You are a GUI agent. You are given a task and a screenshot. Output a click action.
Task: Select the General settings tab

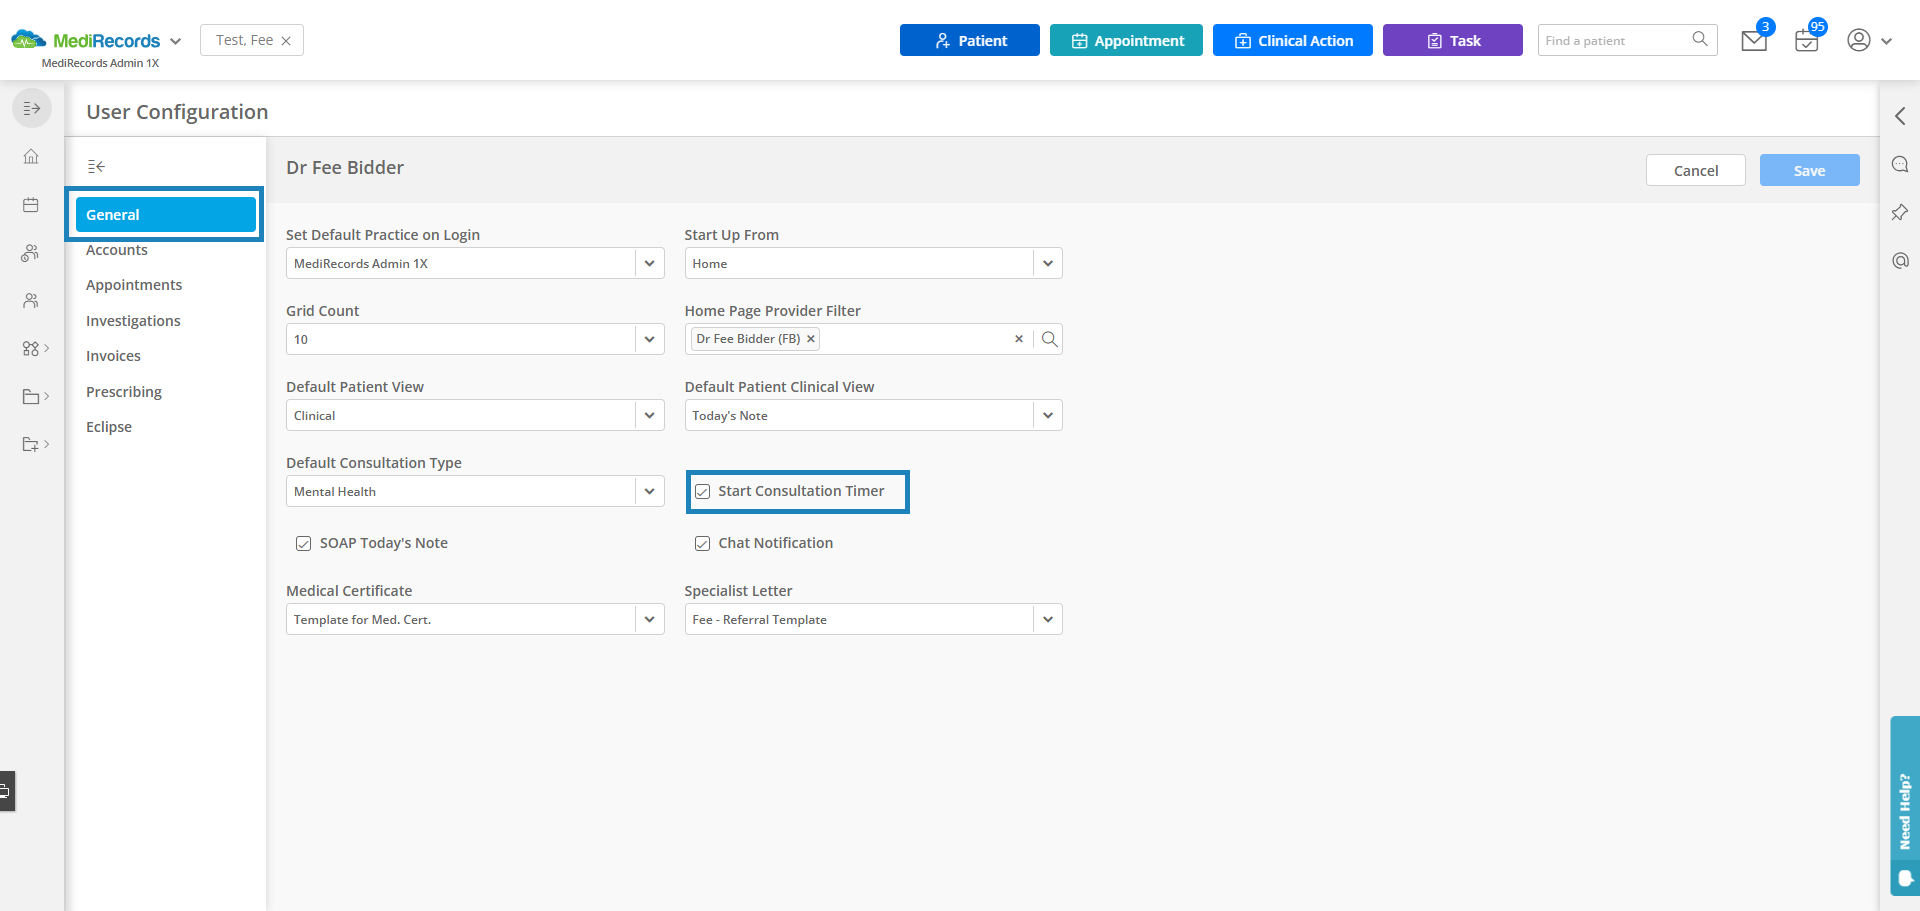166,214
